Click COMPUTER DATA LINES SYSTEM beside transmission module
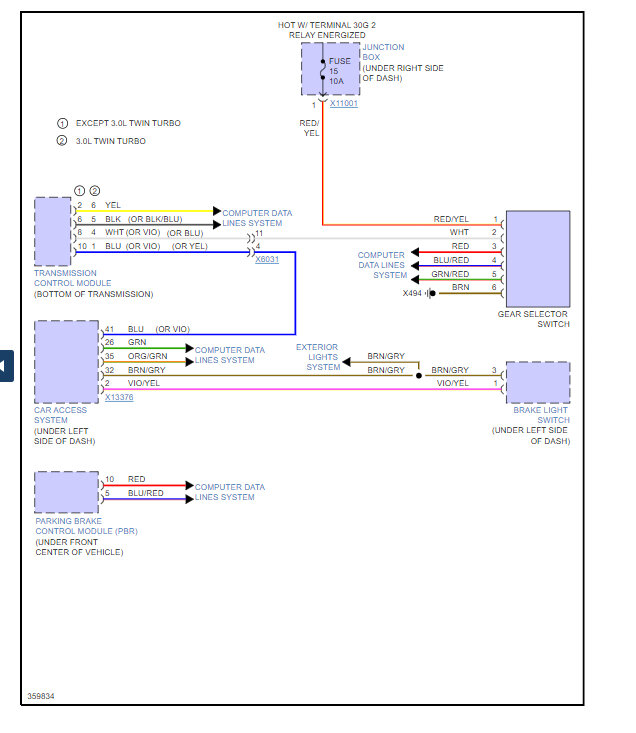 [257, 218]
